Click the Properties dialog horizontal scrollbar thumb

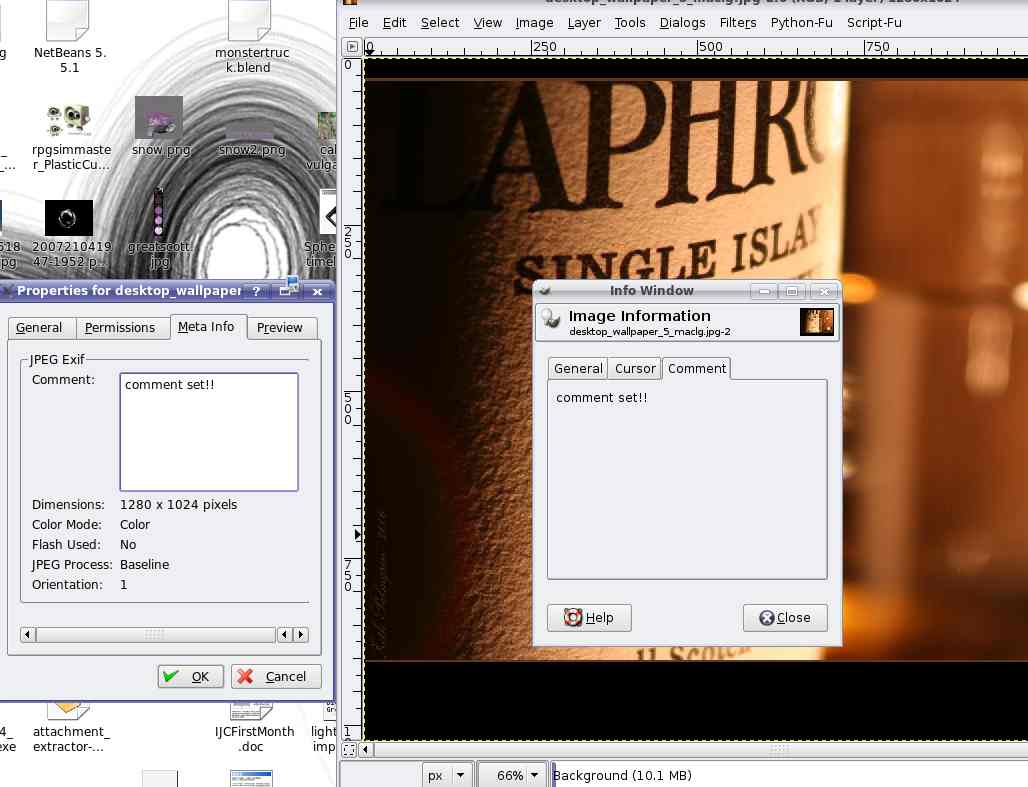pos(155,634)
